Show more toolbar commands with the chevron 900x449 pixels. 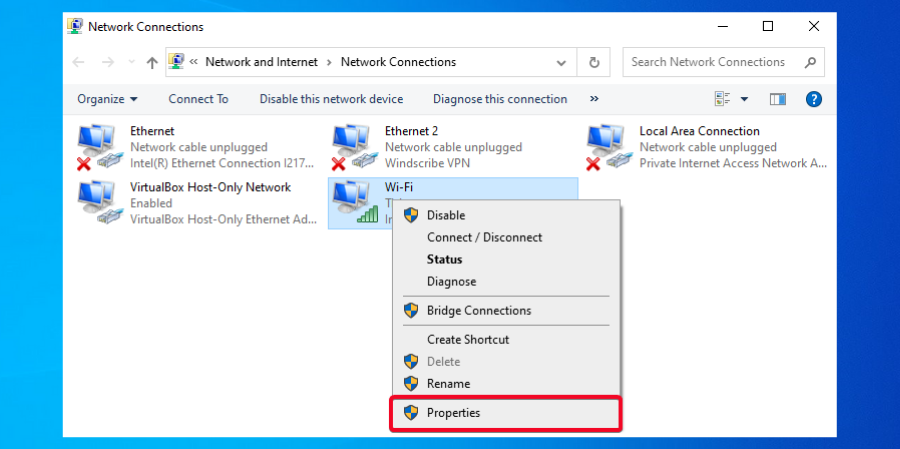594,99
